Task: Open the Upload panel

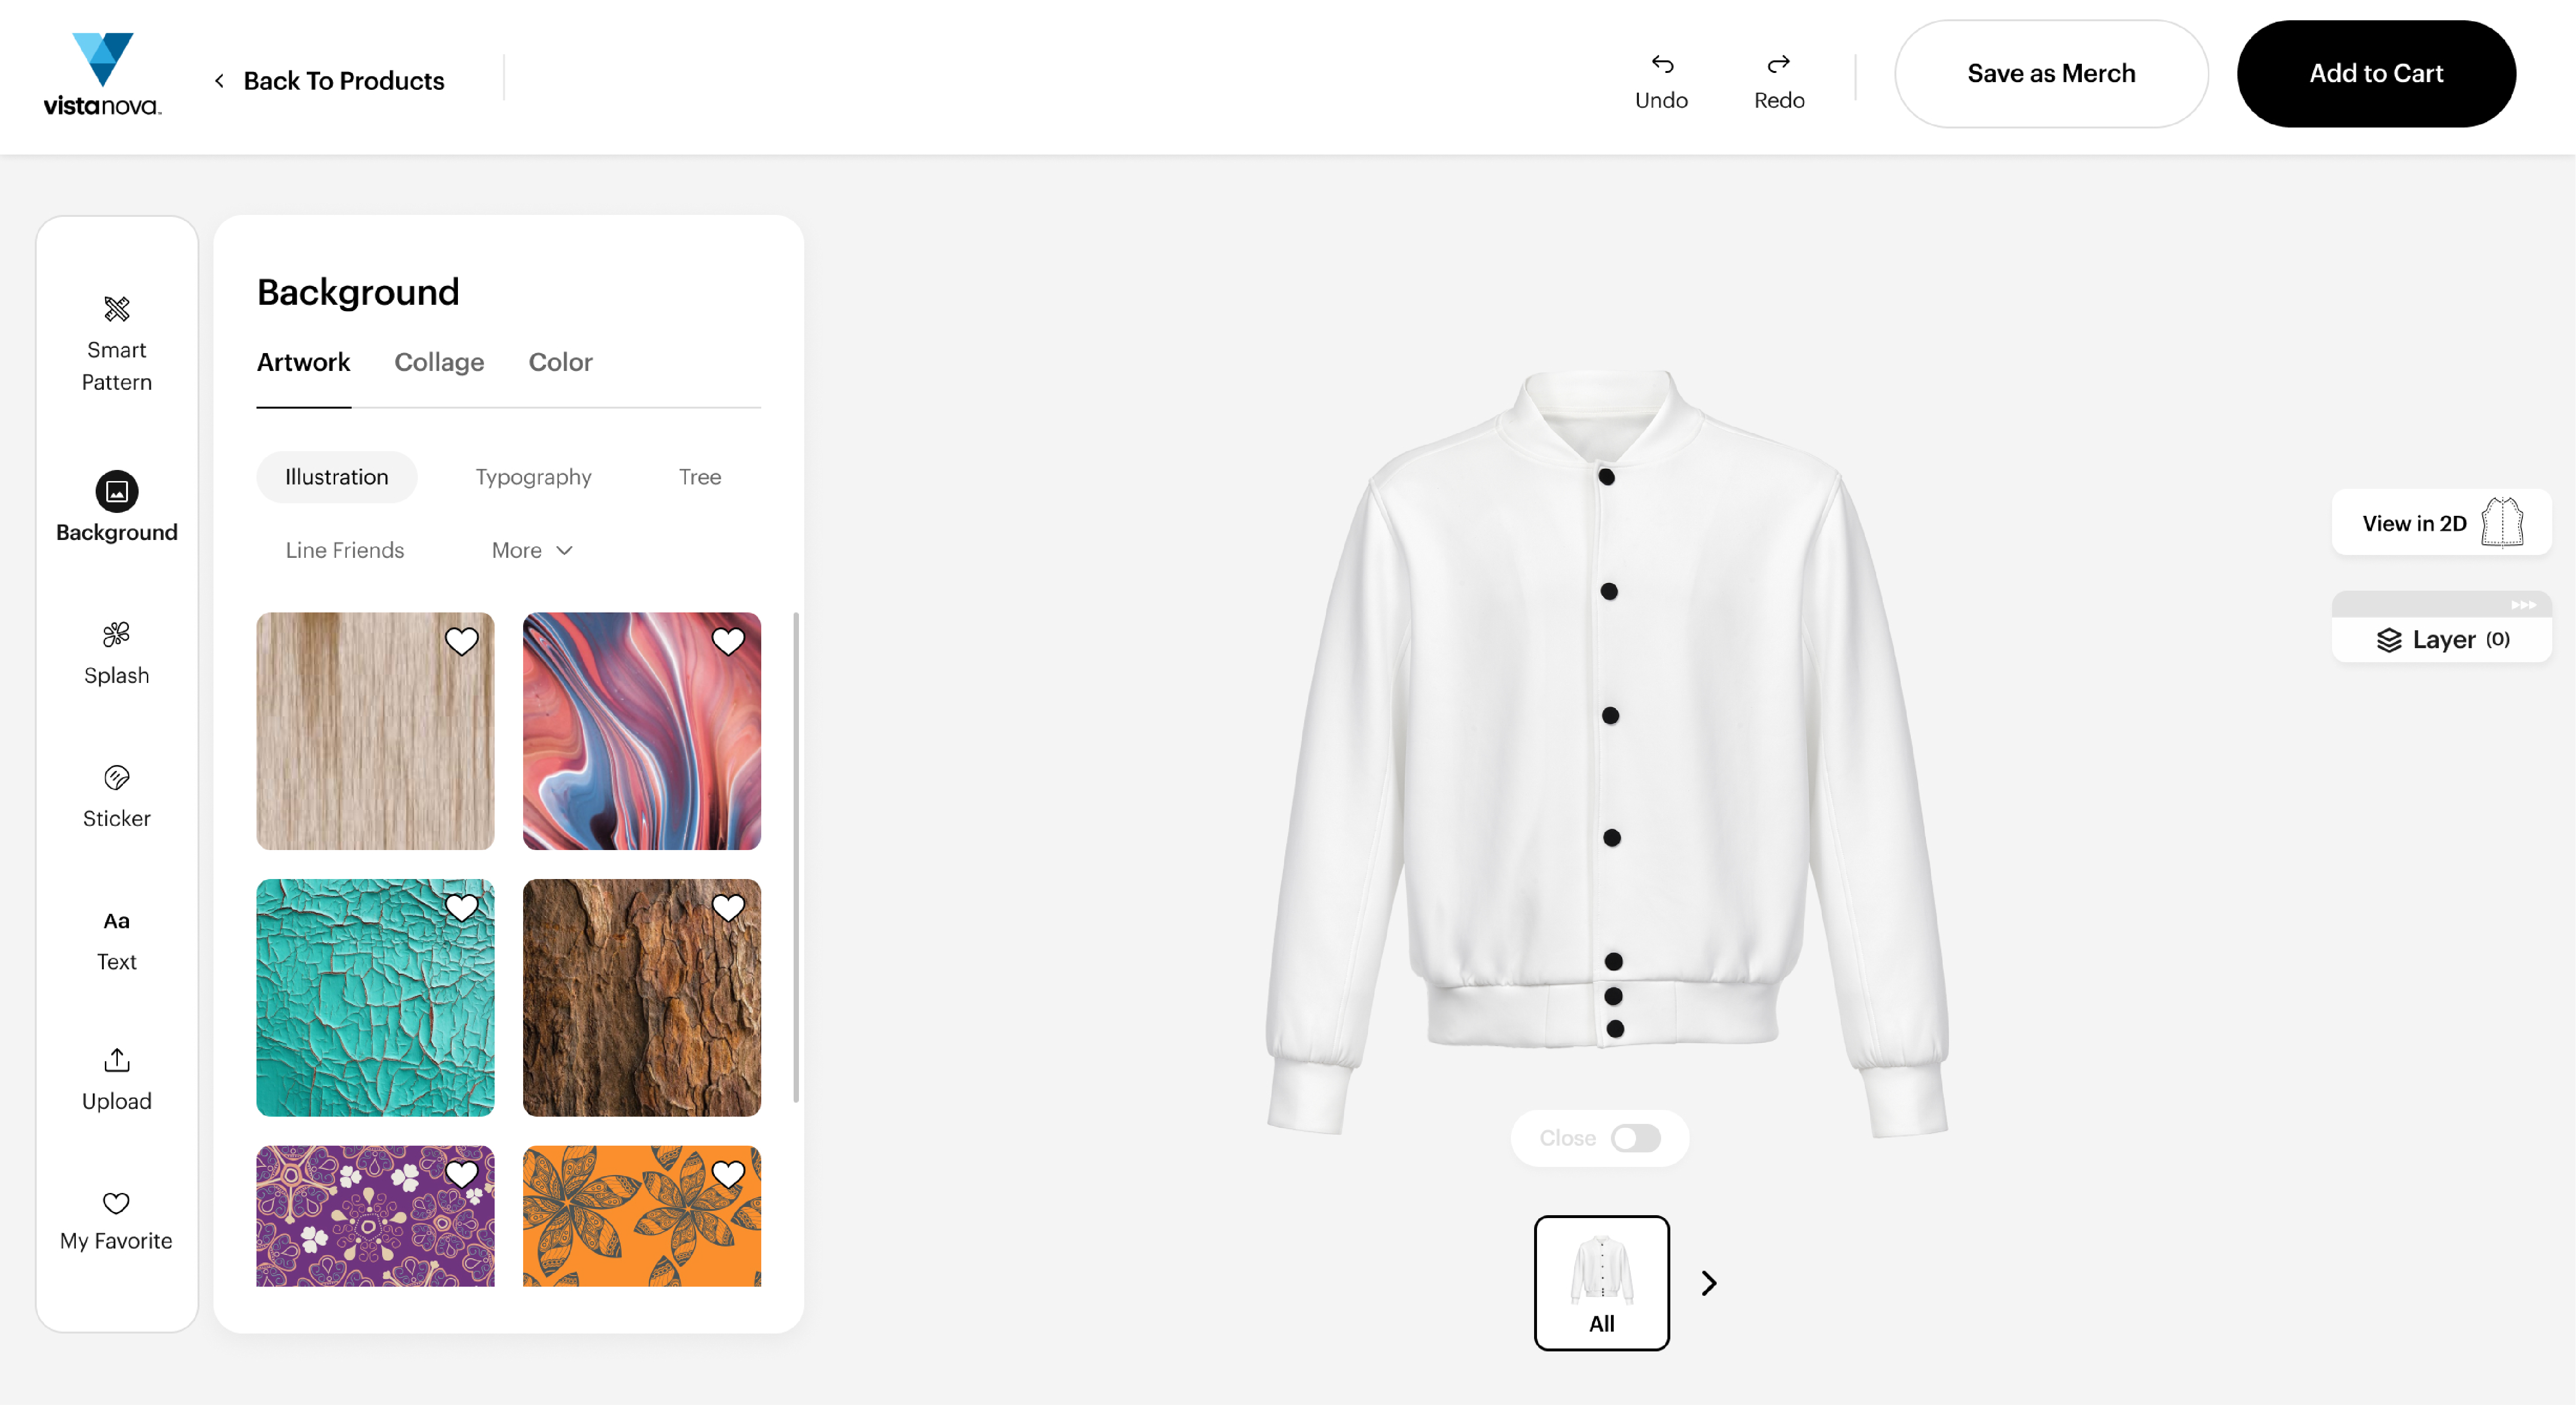Action: coord(116,1079)
